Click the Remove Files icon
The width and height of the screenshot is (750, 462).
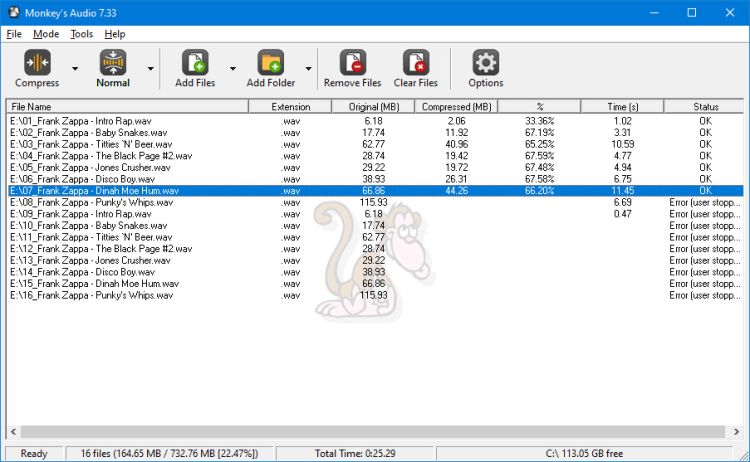point(352,63)
